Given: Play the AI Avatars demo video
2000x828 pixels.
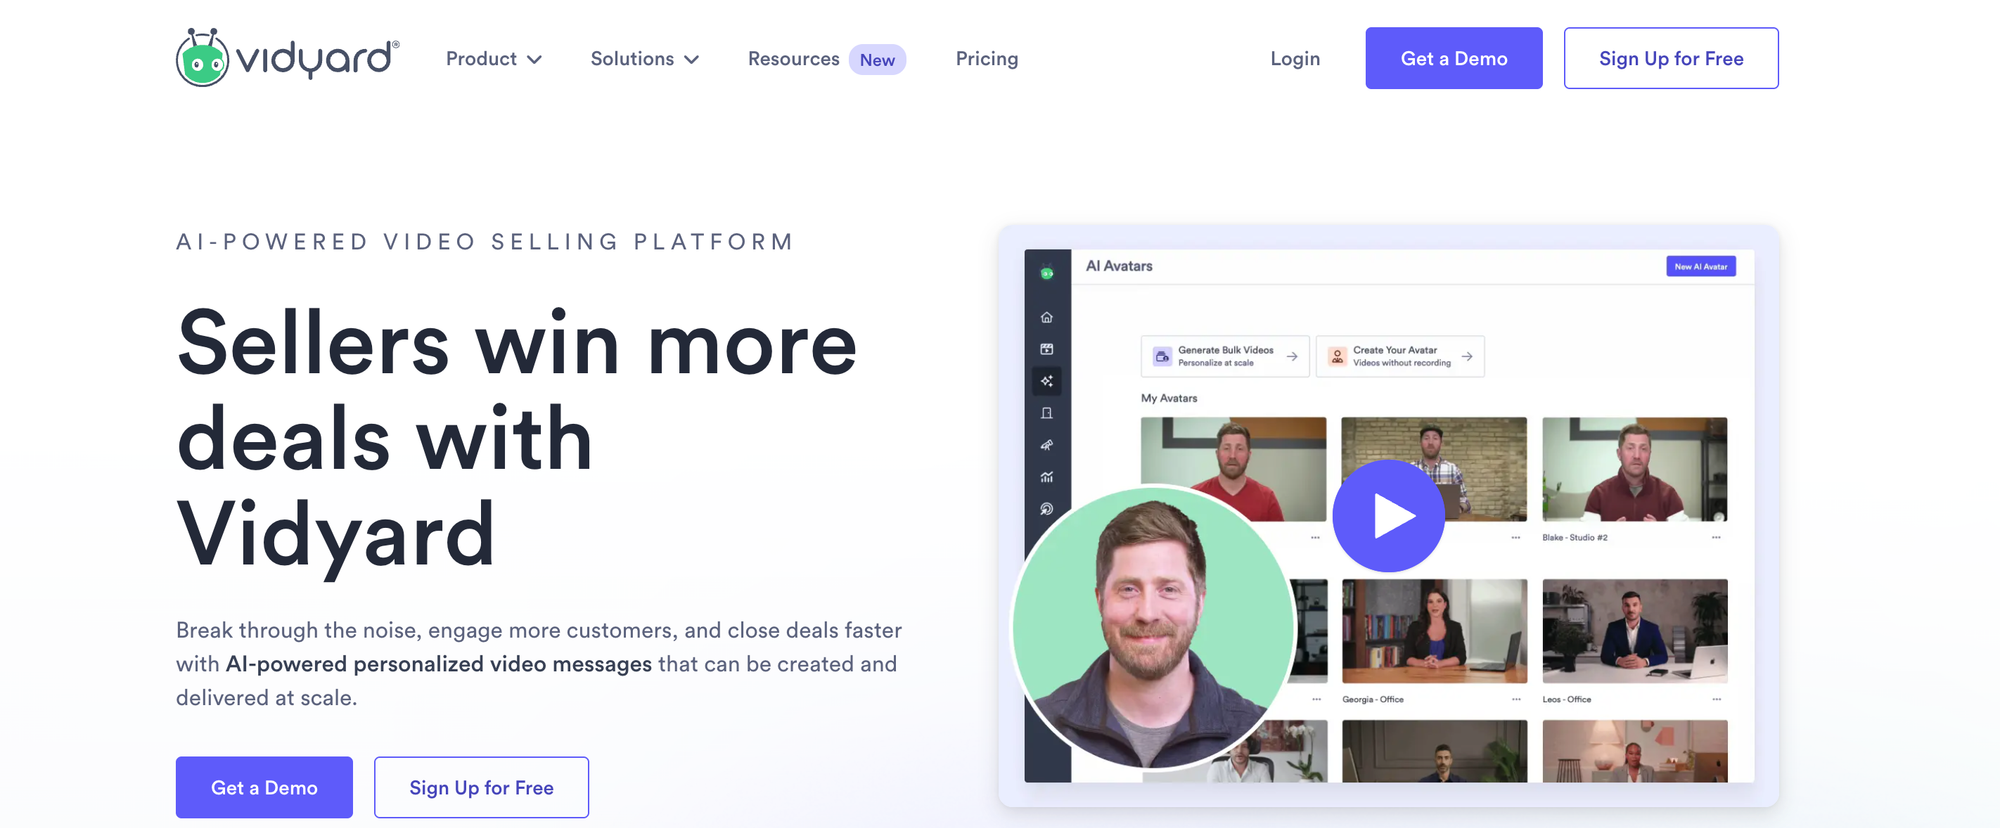Looking at the screenshot, I should (1389, 516).
